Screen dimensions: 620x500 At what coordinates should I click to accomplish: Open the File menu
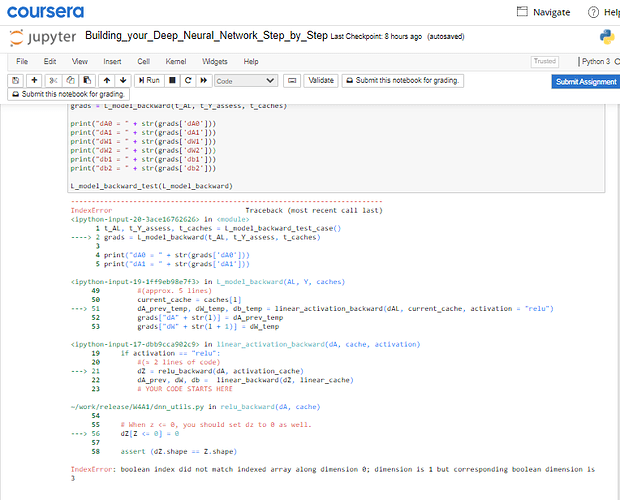[x=20, y=61]
